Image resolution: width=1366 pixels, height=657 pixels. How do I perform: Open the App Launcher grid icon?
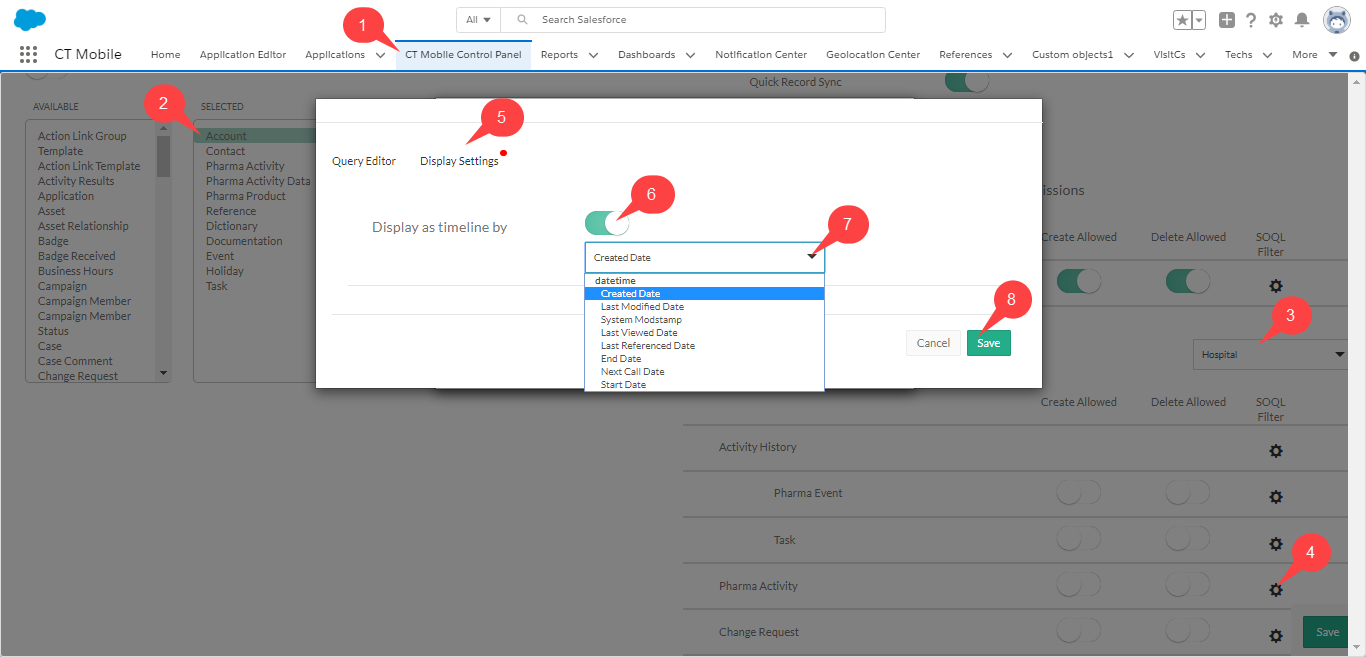point(28,55)
